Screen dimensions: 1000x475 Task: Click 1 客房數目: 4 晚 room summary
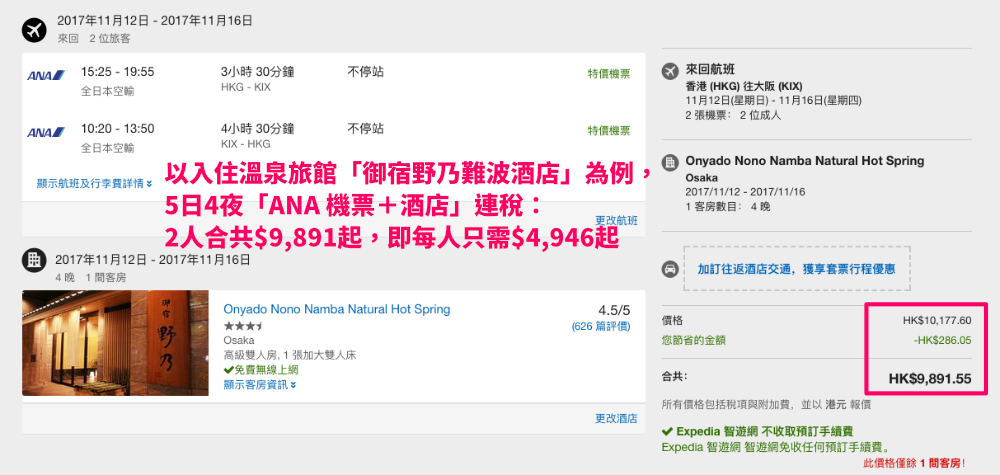728,207
